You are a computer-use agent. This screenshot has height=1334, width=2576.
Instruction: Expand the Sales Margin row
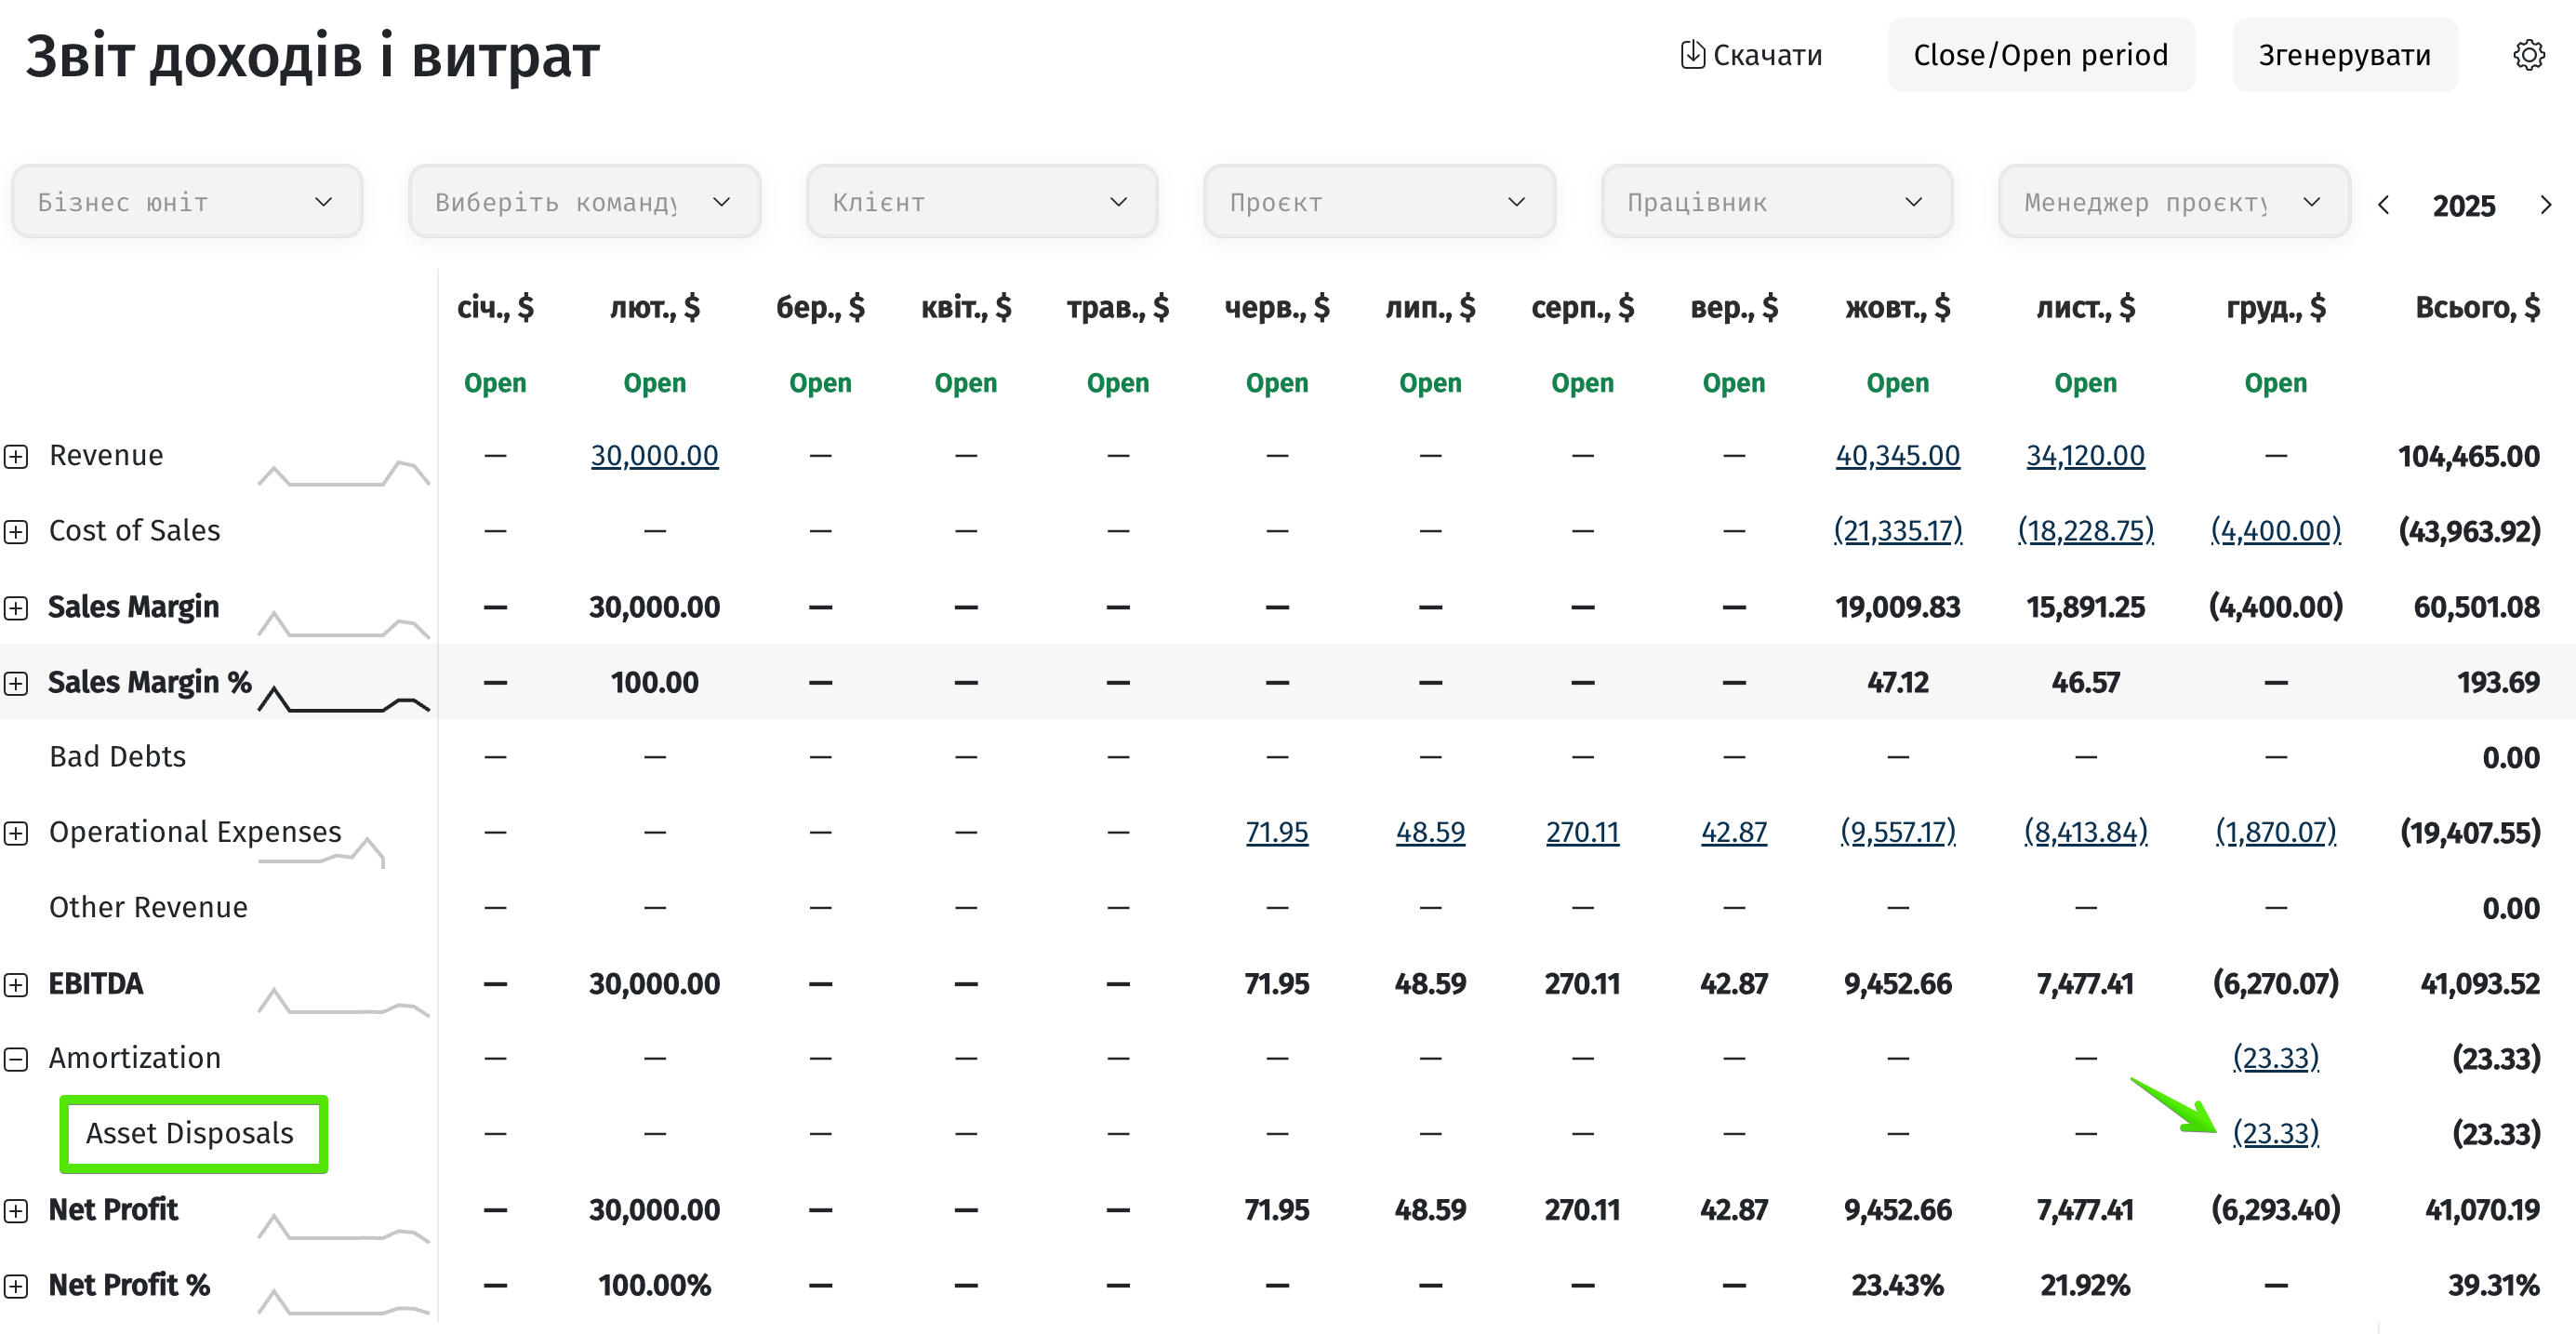16,607
